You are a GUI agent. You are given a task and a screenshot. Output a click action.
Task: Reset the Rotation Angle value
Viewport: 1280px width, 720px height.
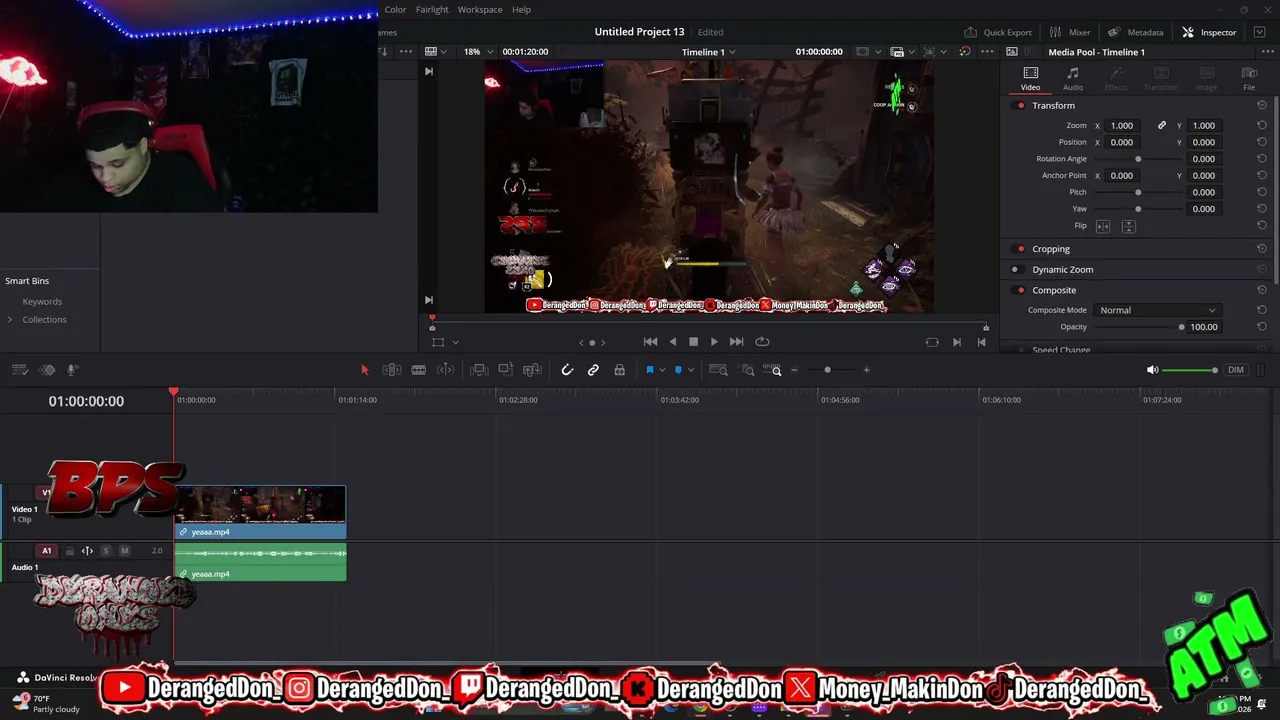[1262, 159]
